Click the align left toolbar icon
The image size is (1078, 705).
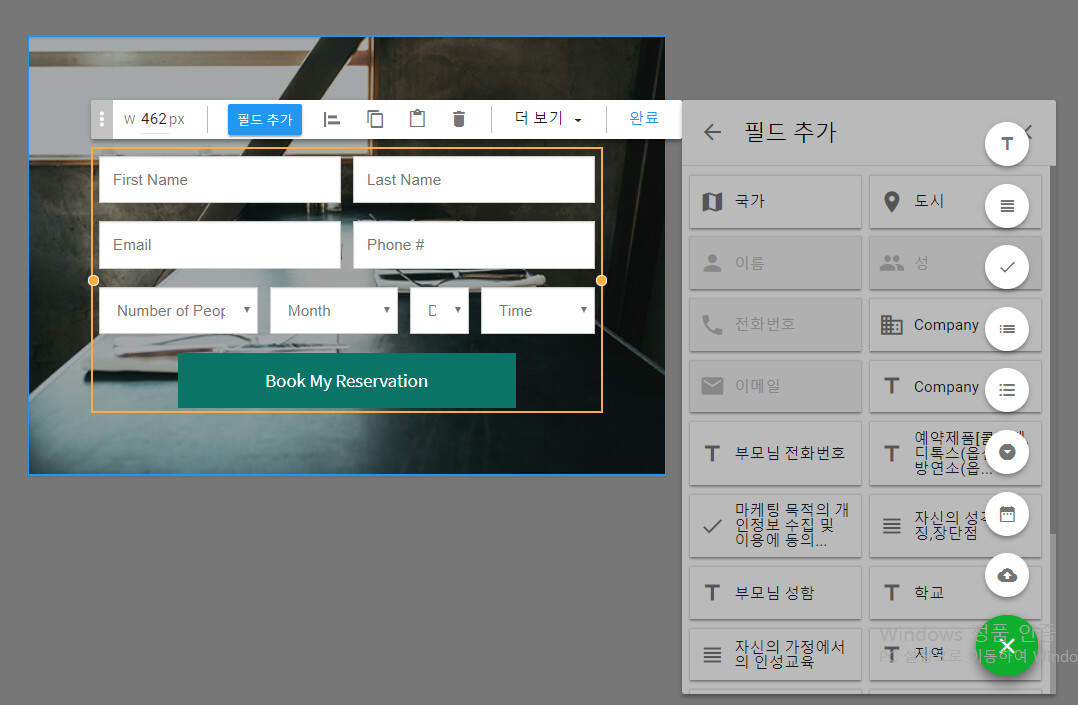click(331, 120)
